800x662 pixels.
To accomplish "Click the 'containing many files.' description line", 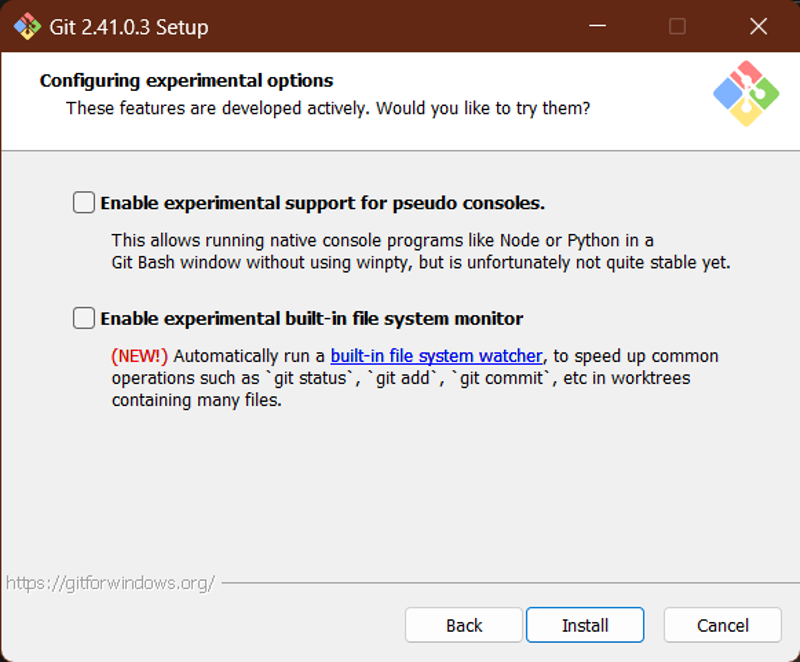I will 196,400.
